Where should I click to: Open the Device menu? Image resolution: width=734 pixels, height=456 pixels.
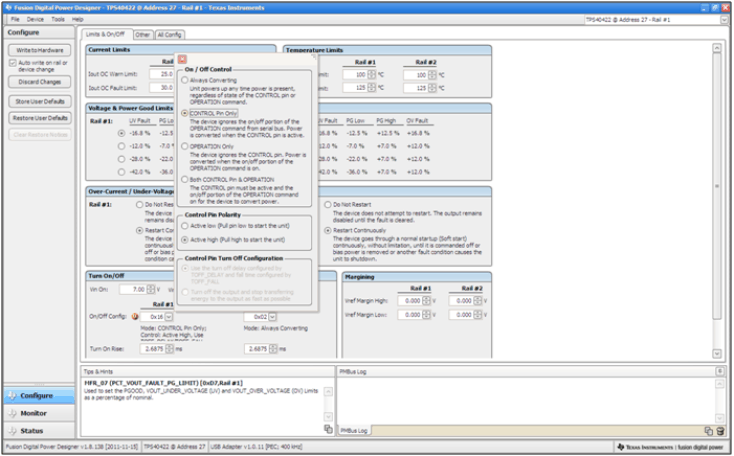(x=35, y=19)
